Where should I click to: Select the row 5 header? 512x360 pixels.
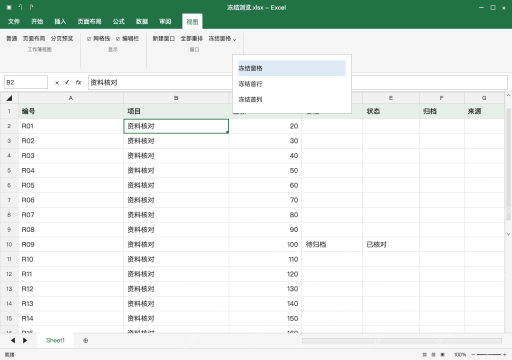coord(9,170)
